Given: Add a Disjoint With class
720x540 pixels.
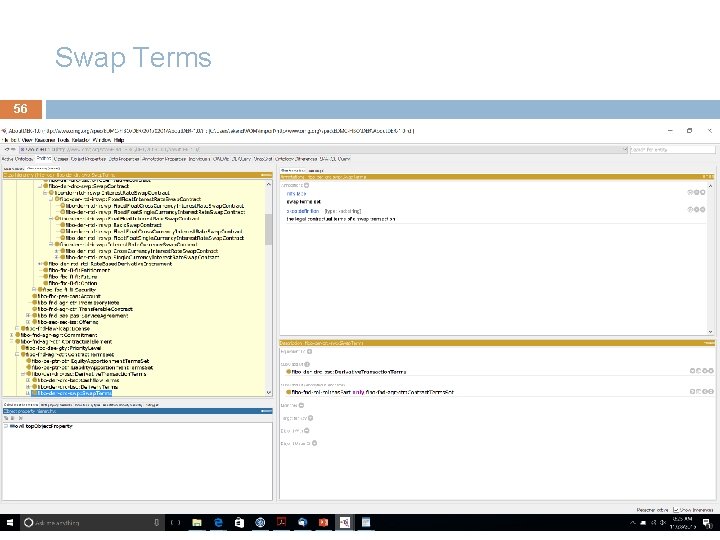Looking at the screenshot, I should tap(306, 431).
